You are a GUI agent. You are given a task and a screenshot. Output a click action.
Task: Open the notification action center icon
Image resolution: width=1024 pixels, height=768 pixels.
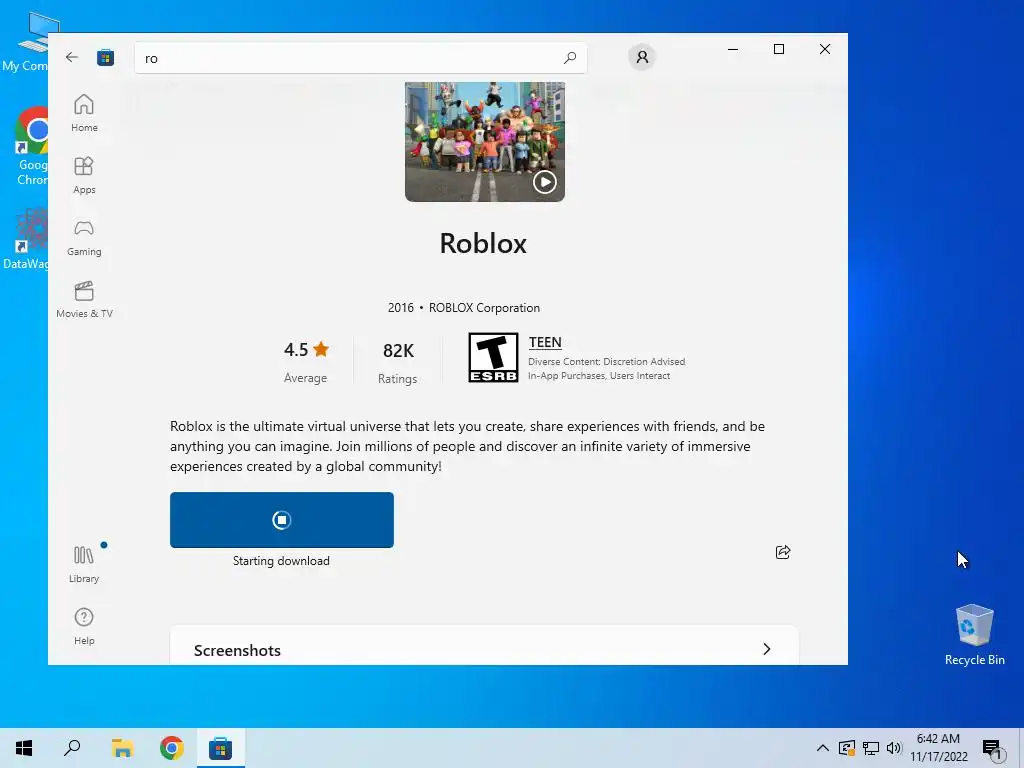point(992,748)
